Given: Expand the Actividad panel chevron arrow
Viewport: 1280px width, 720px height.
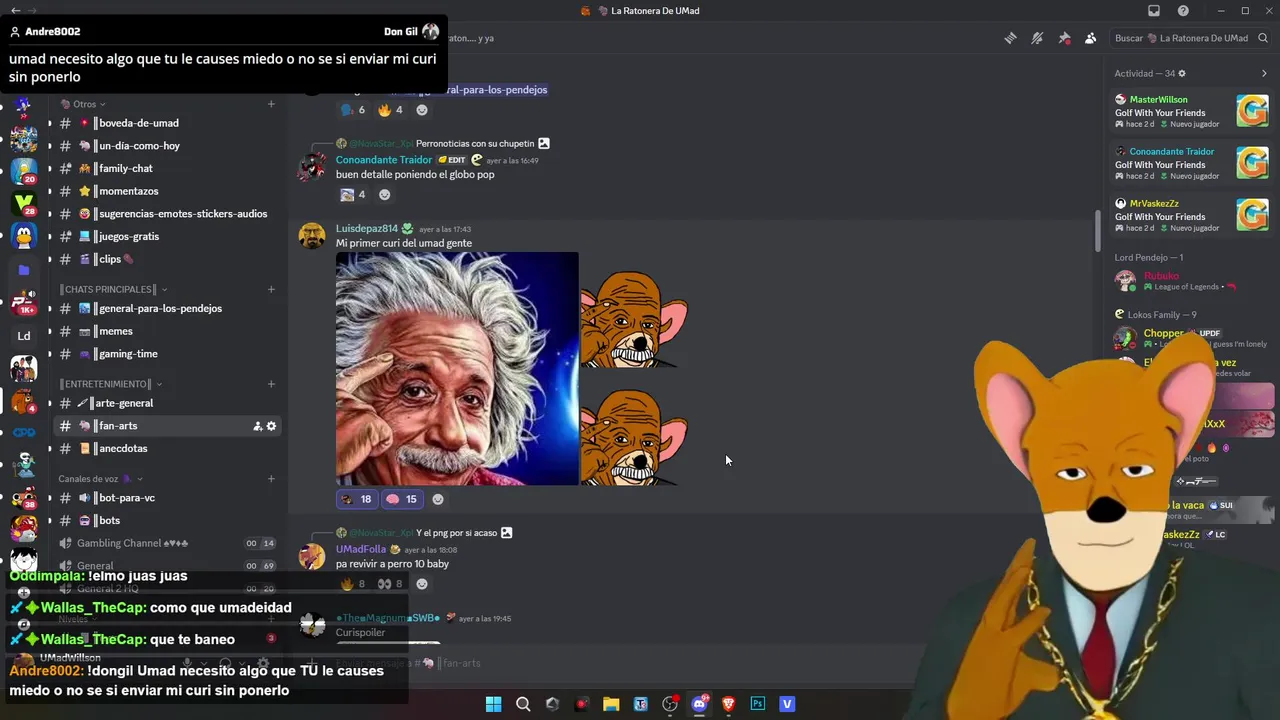Looking at the screenshot, I should coord(1264,73).
